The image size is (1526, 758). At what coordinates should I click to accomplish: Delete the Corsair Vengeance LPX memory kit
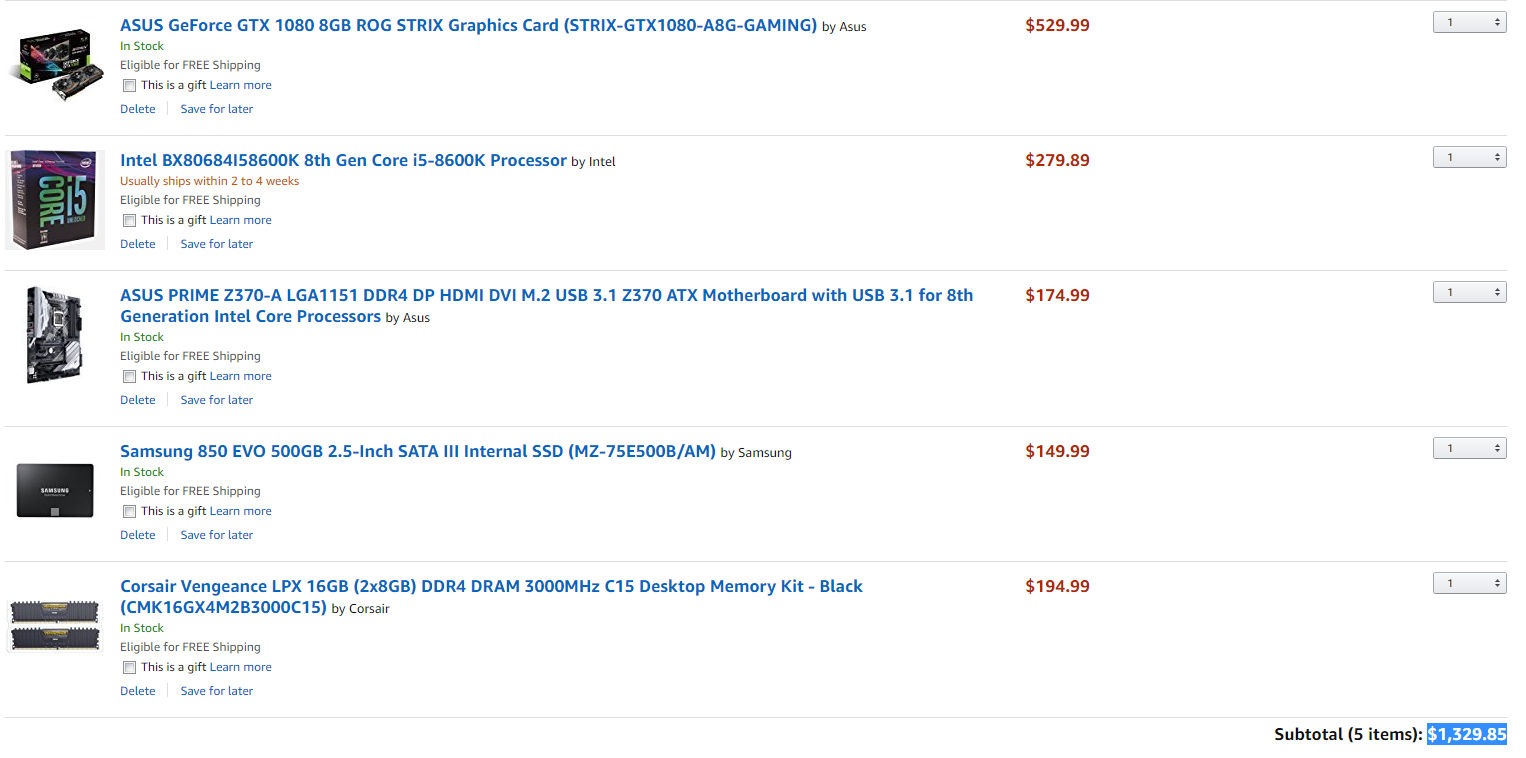[x=138, y=691]
